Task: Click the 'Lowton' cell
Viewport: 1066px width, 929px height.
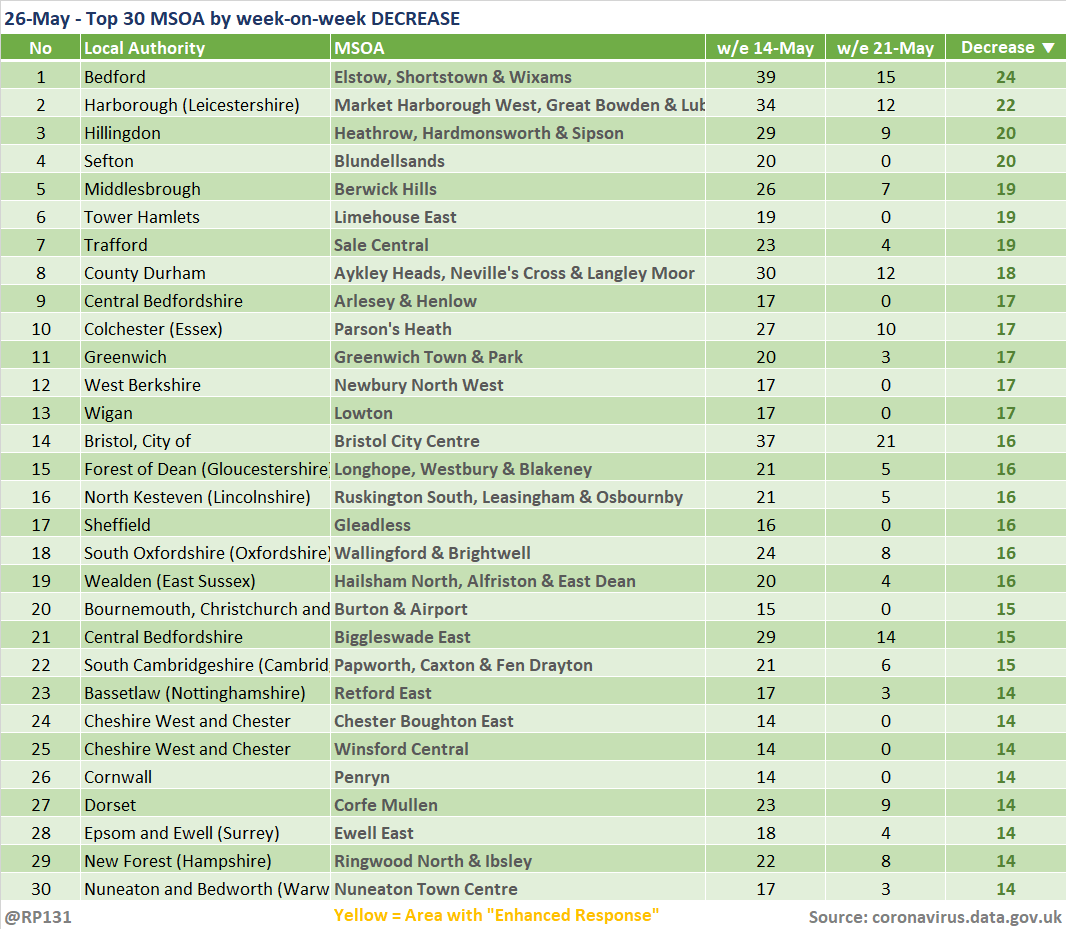Action: [x=518, y=413]
